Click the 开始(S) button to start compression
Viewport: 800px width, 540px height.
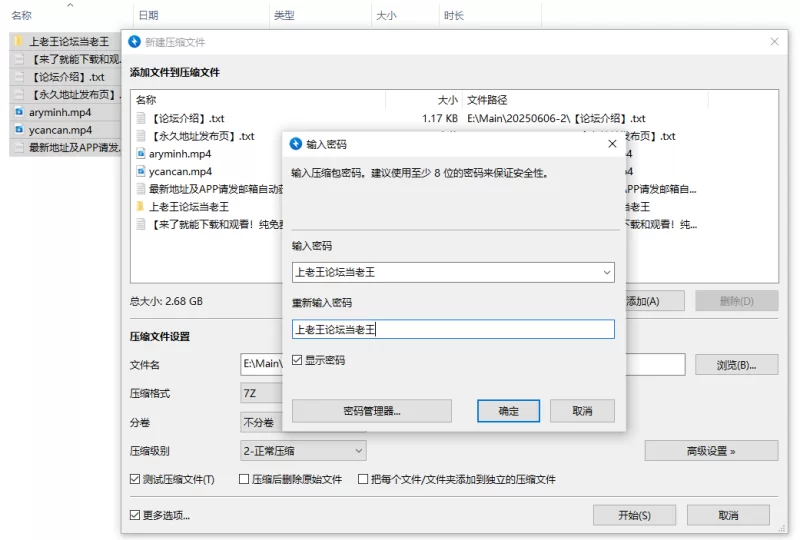point(634,515)
